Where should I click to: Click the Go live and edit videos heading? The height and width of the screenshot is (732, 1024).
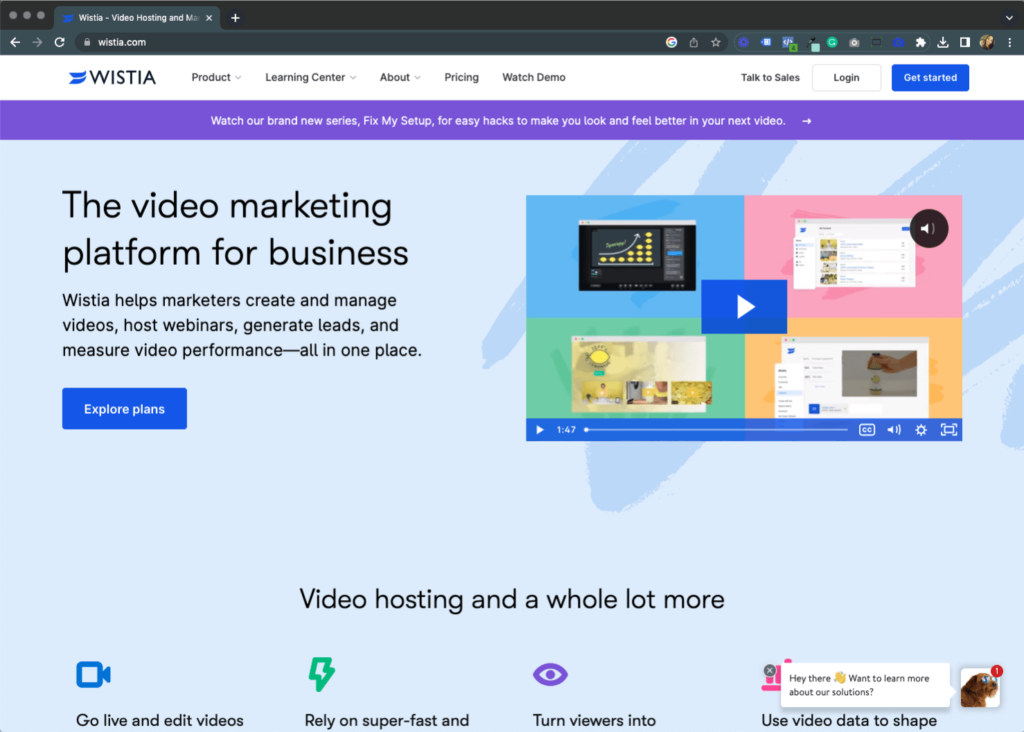click(160, 720)
